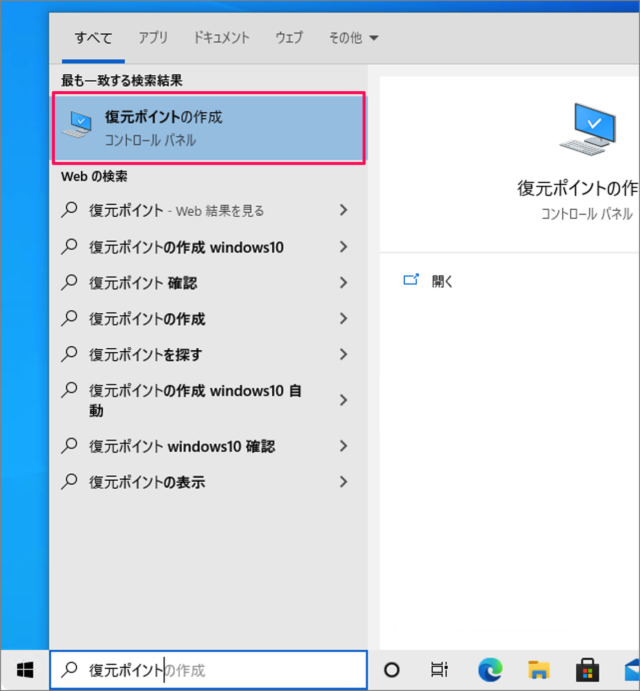Expand arrow for 復元ポイントの作成 windows10 自動
The width and height of the screenshot is (640, 691).
click(344, 400)
